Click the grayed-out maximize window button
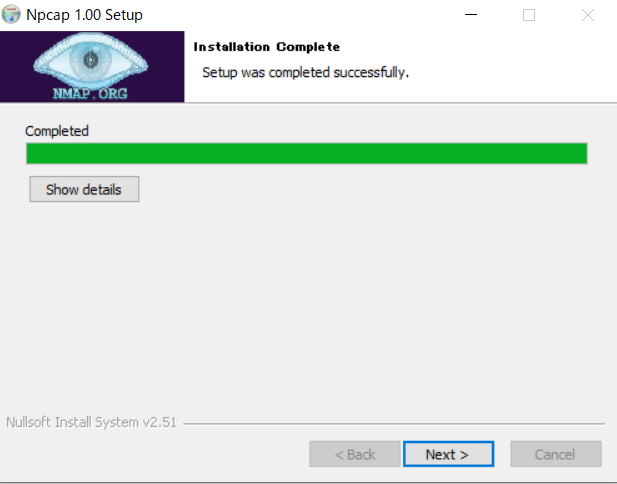617x484 pixels. (x=529, y=15)
